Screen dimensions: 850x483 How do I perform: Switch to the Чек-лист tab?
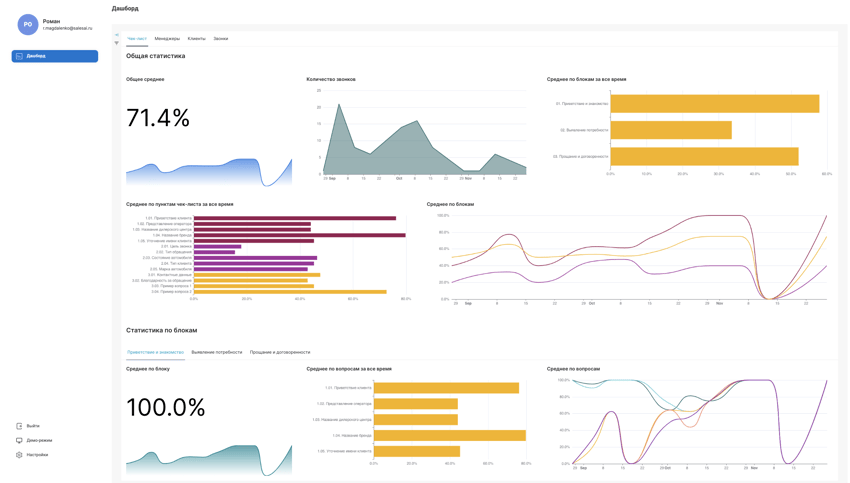pos(137,39)
